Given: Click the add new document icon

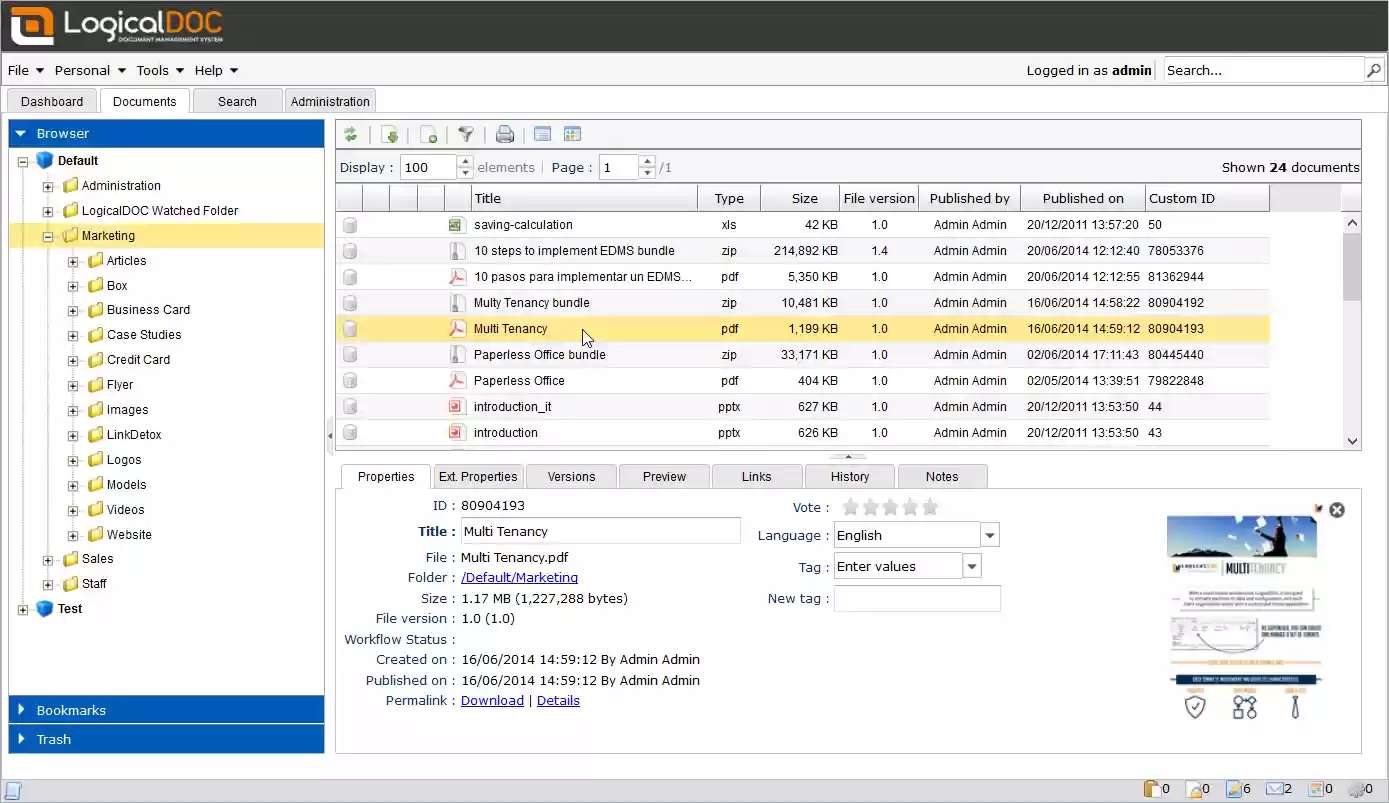Looking at the screenshot, I should (x=428, y=134).
